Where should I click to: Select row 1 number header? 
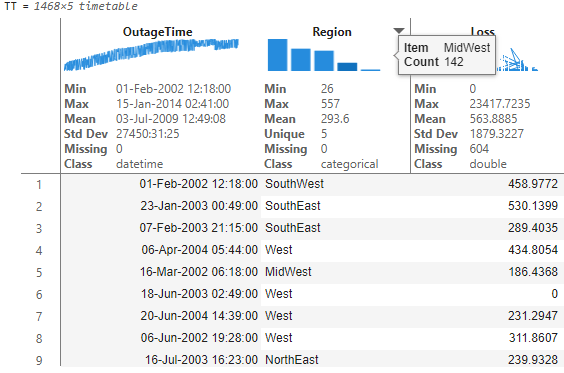point(39,185)
